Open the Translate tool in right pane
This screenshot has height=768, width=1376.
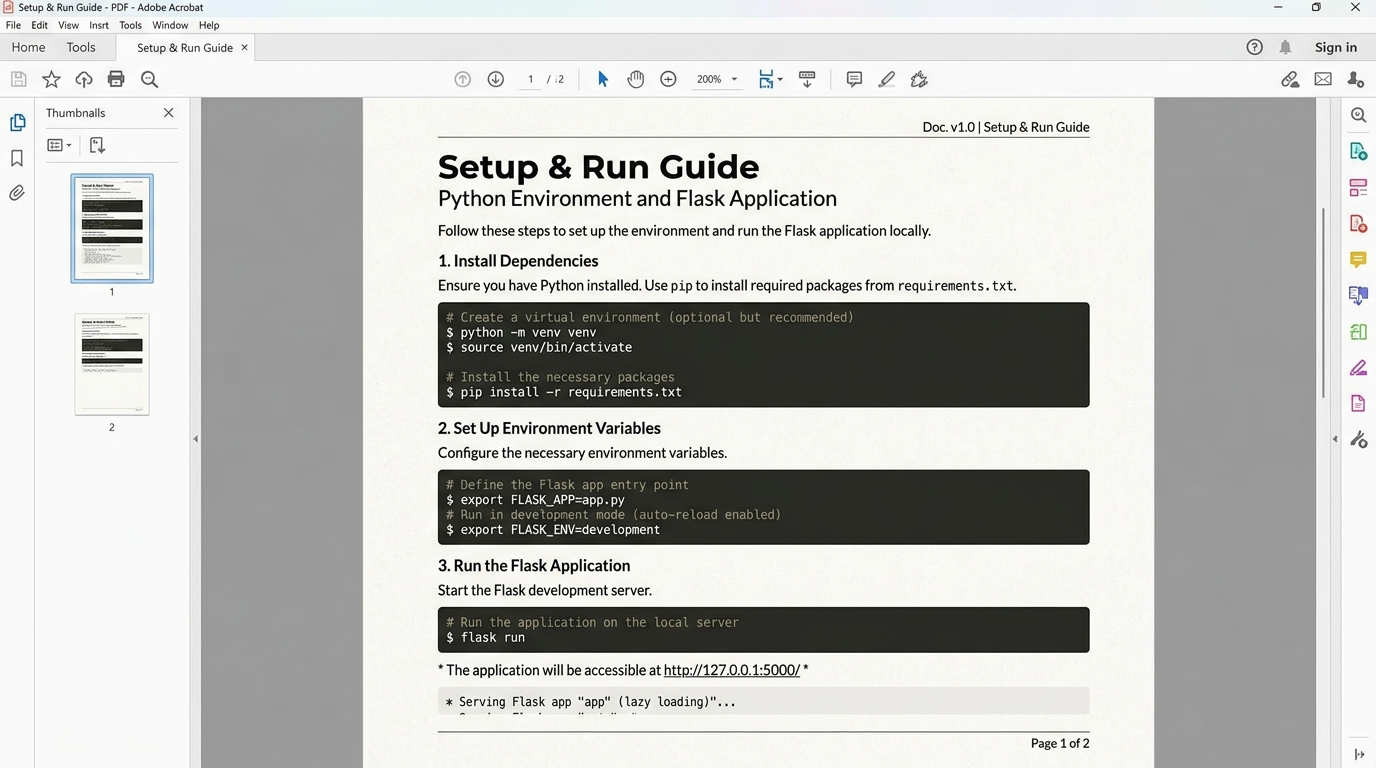(1358, 295)
